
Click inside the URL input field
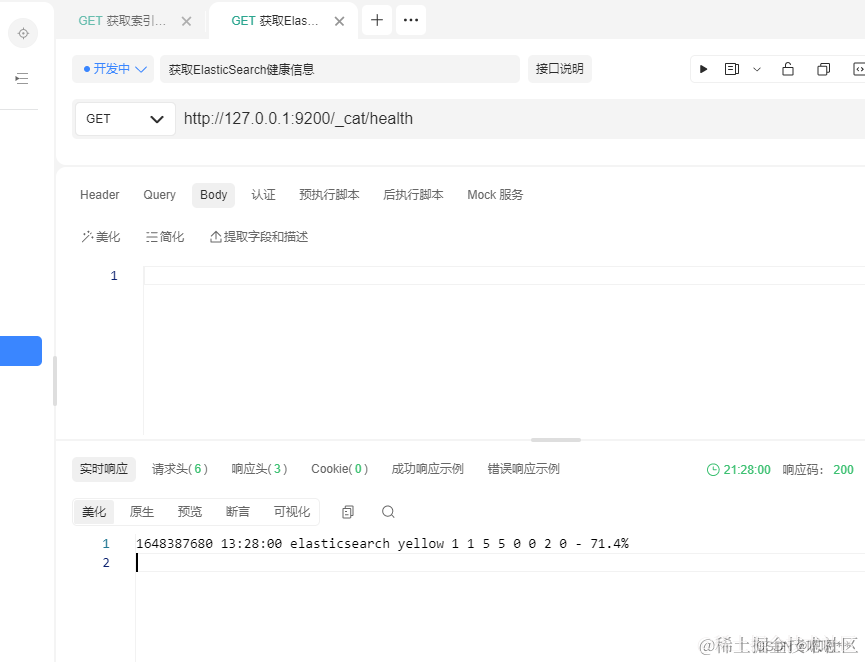point(400,118)
